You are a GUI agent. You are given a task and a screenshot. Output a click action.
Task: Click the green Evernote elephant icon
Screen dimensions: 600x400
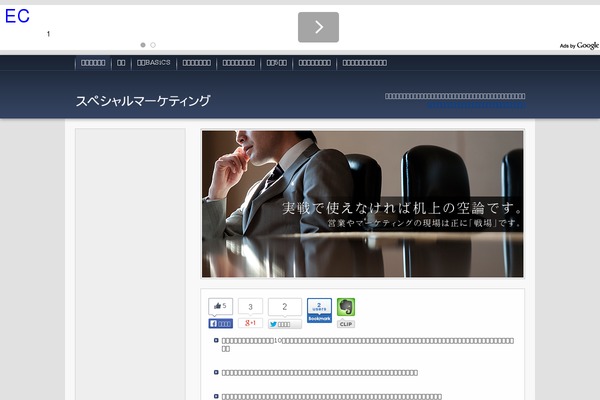(x=346, y=307)
